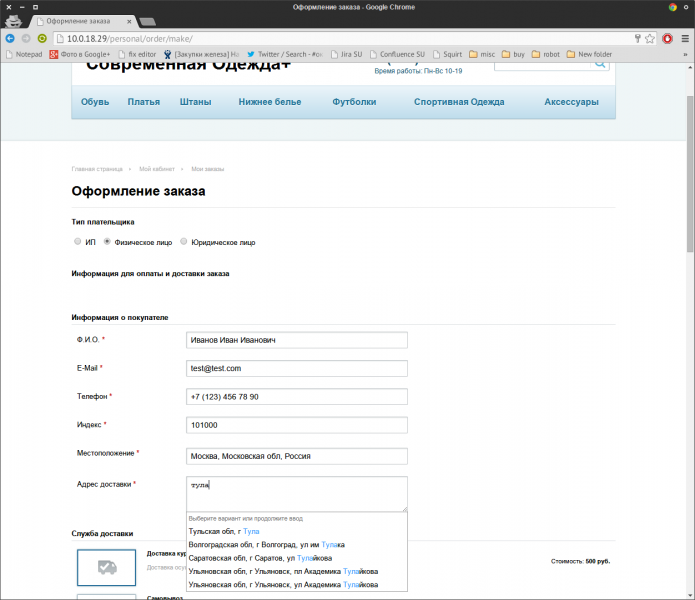Viewport: 695px width, 600px height.
Task: Click the Мой кабинет breadcrumb link
Action: point(158,169)
